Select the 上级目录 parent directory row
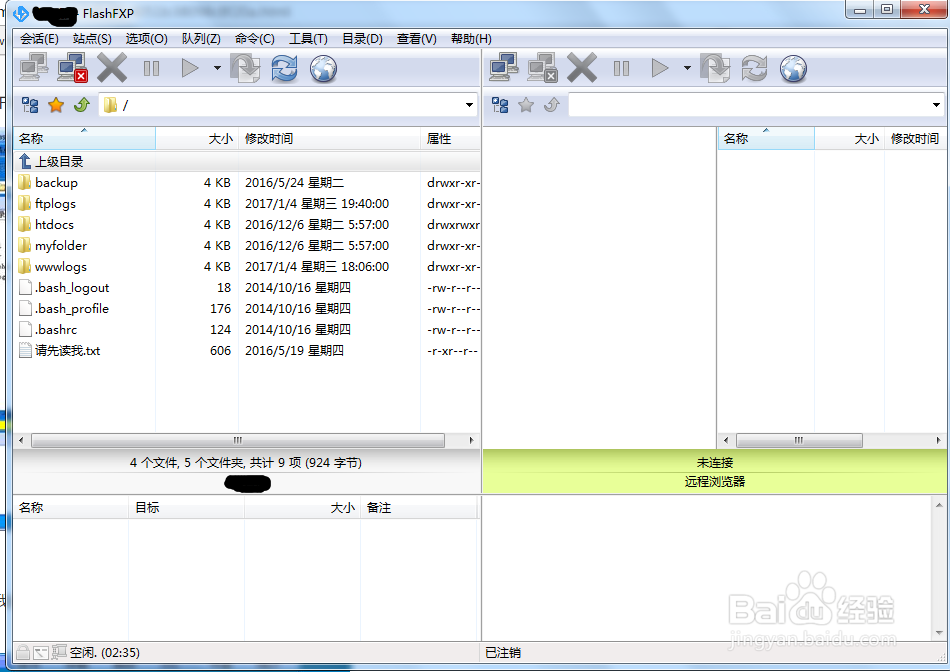This screenshot has height=672, width=950. (x=247, y=162)
